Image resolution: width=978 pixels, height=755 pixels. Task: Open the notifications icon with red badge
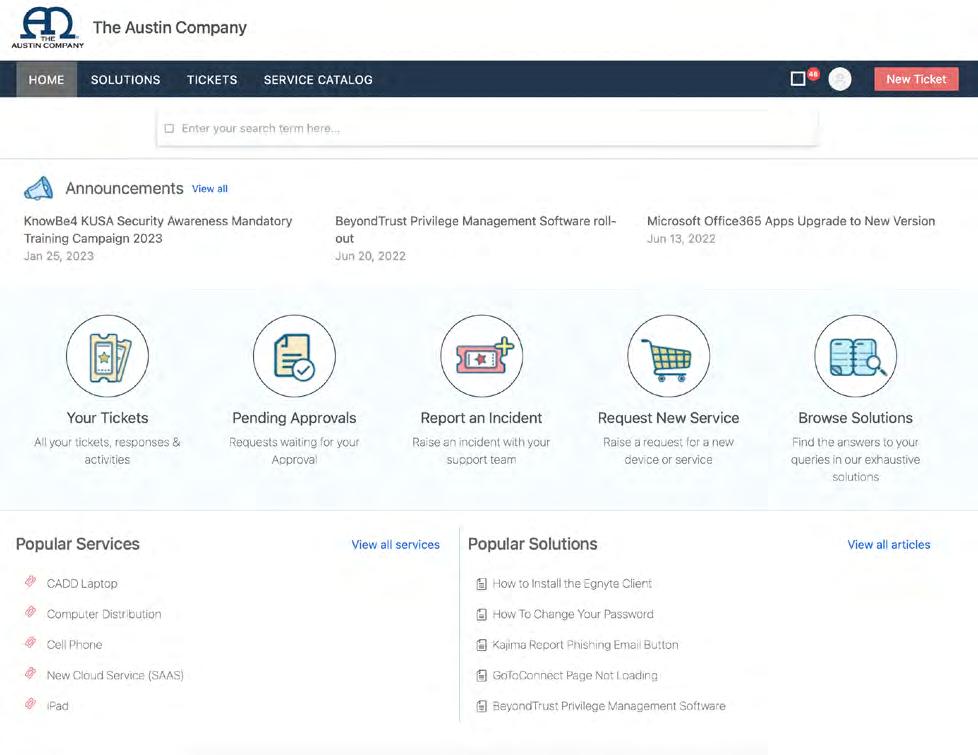(799, 79)
